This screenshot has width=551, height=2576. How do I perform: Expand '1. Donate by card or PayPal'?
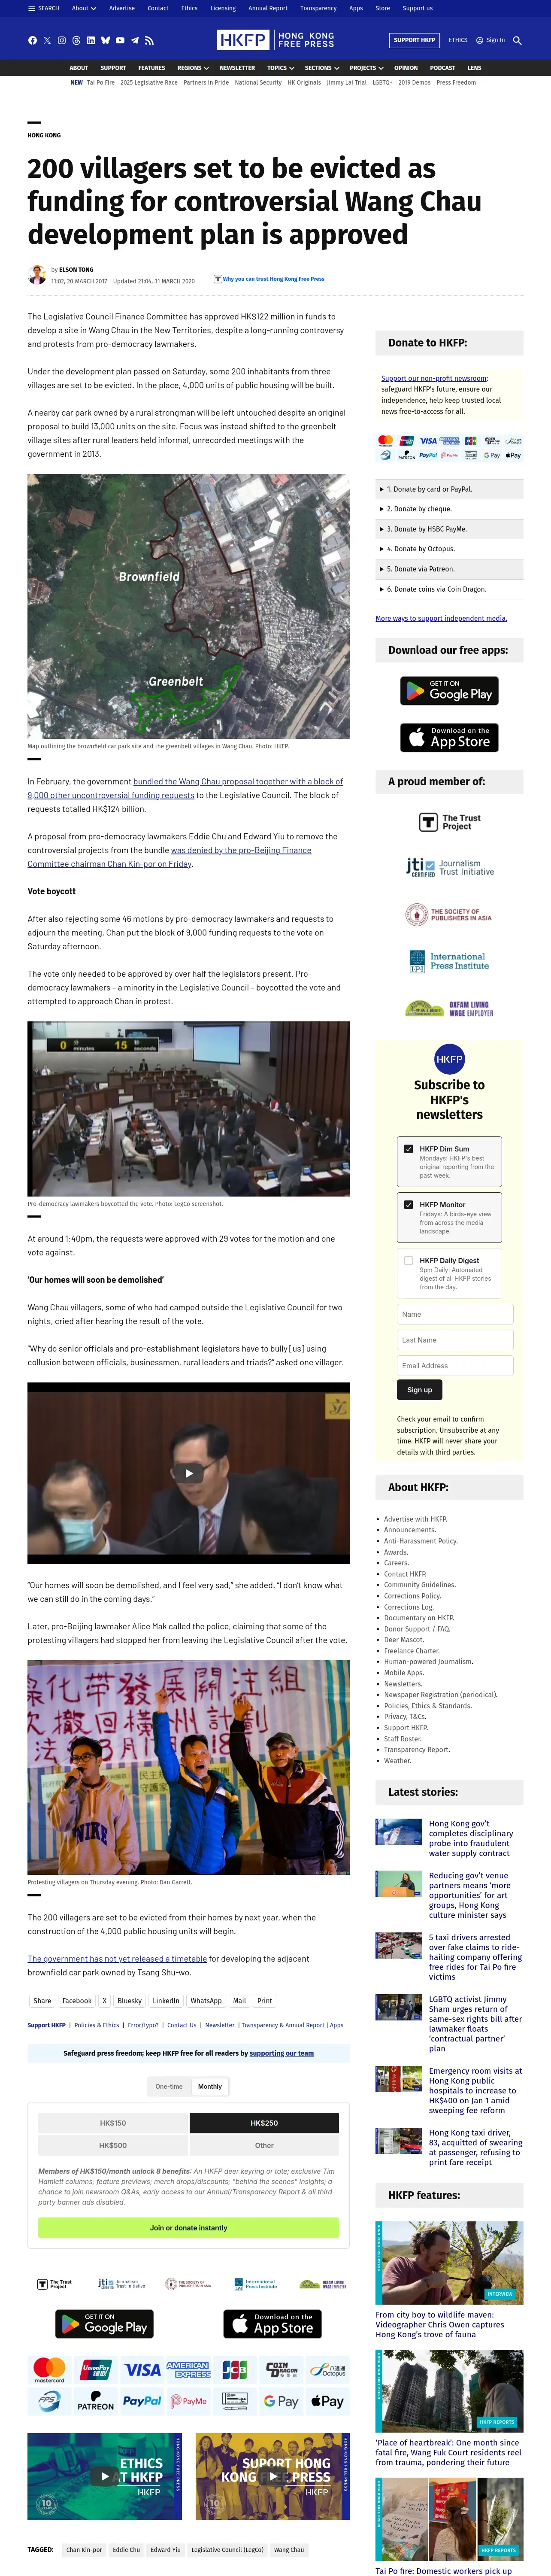(x=449, y=489)
